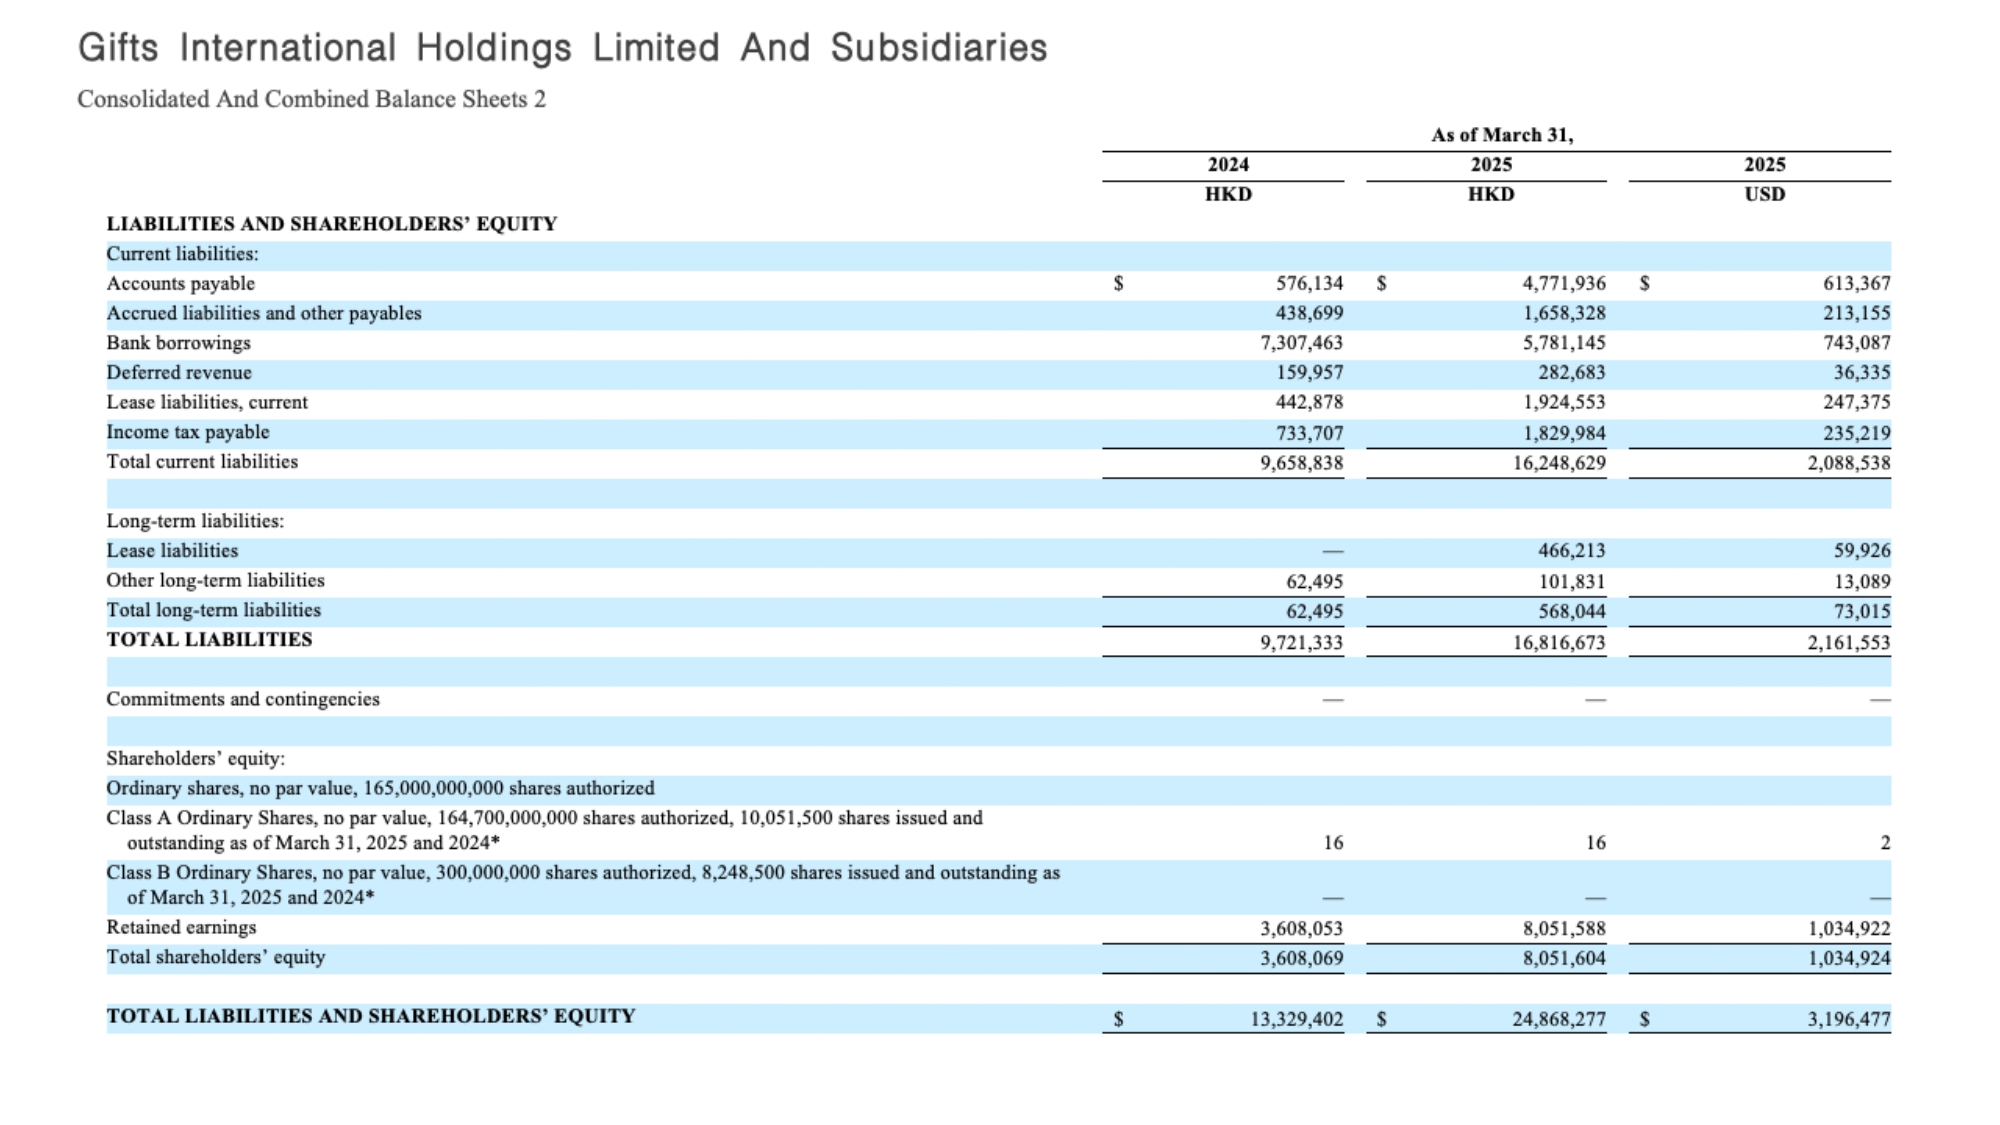This screenshot has height=1125, width=2000.
Task: Select Other long-term liabilities value 101,831
Action: click(x=1572, y=582)
